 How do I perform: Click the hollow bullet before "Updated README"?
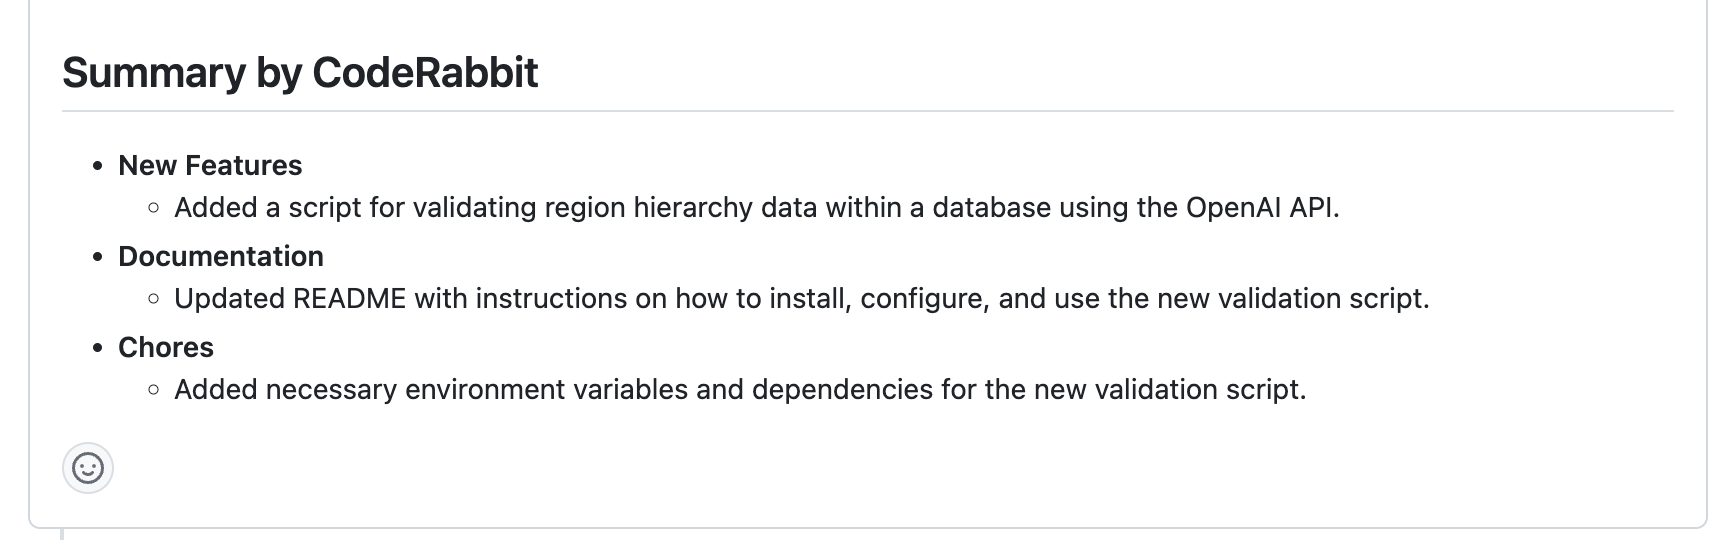point(153,299)
